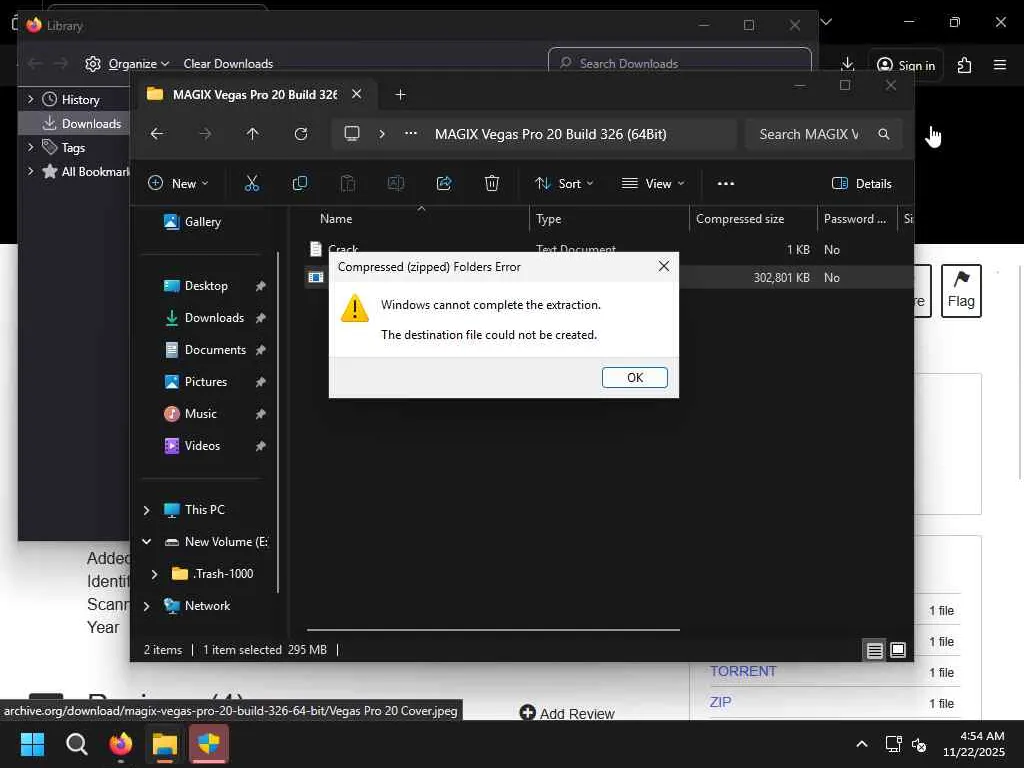Open the Sort dropdown menu
Image resolution: width=1024 pixels, height=768 pixels.
click(564, 184)
